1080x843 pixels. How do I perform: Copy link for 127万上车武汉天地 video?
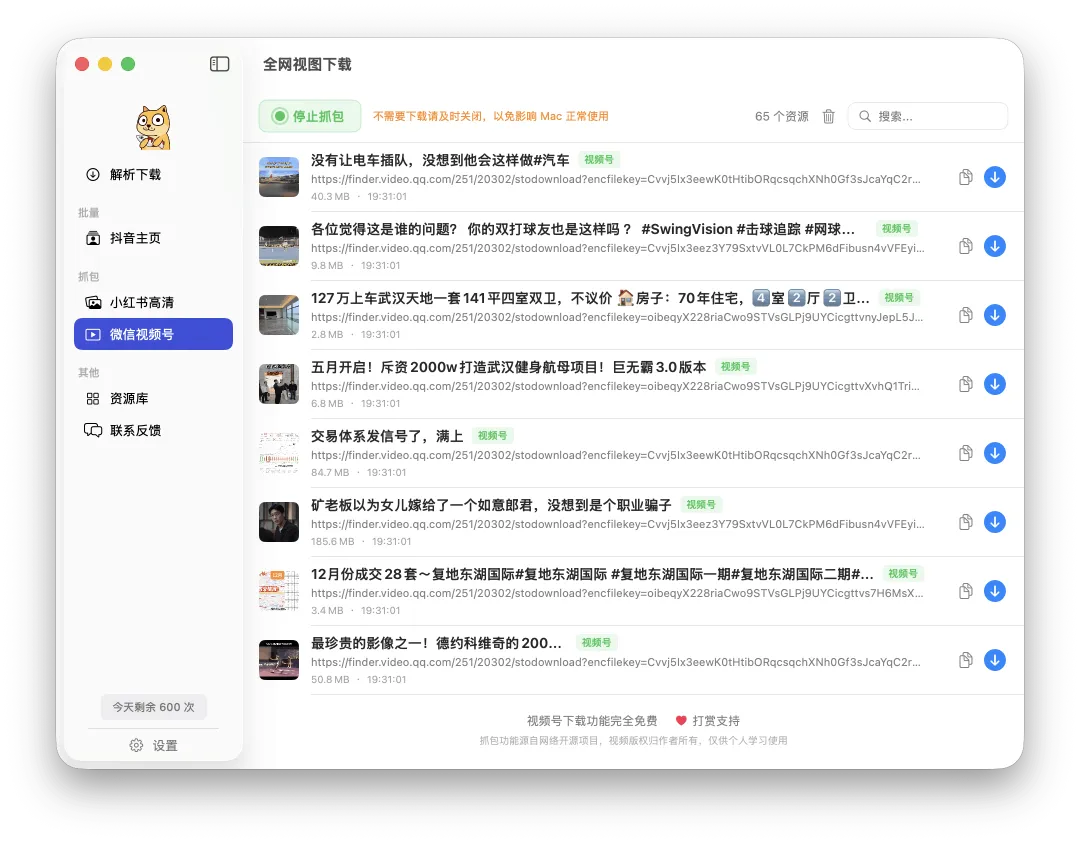pyautogui.click(x=966, y=315)
